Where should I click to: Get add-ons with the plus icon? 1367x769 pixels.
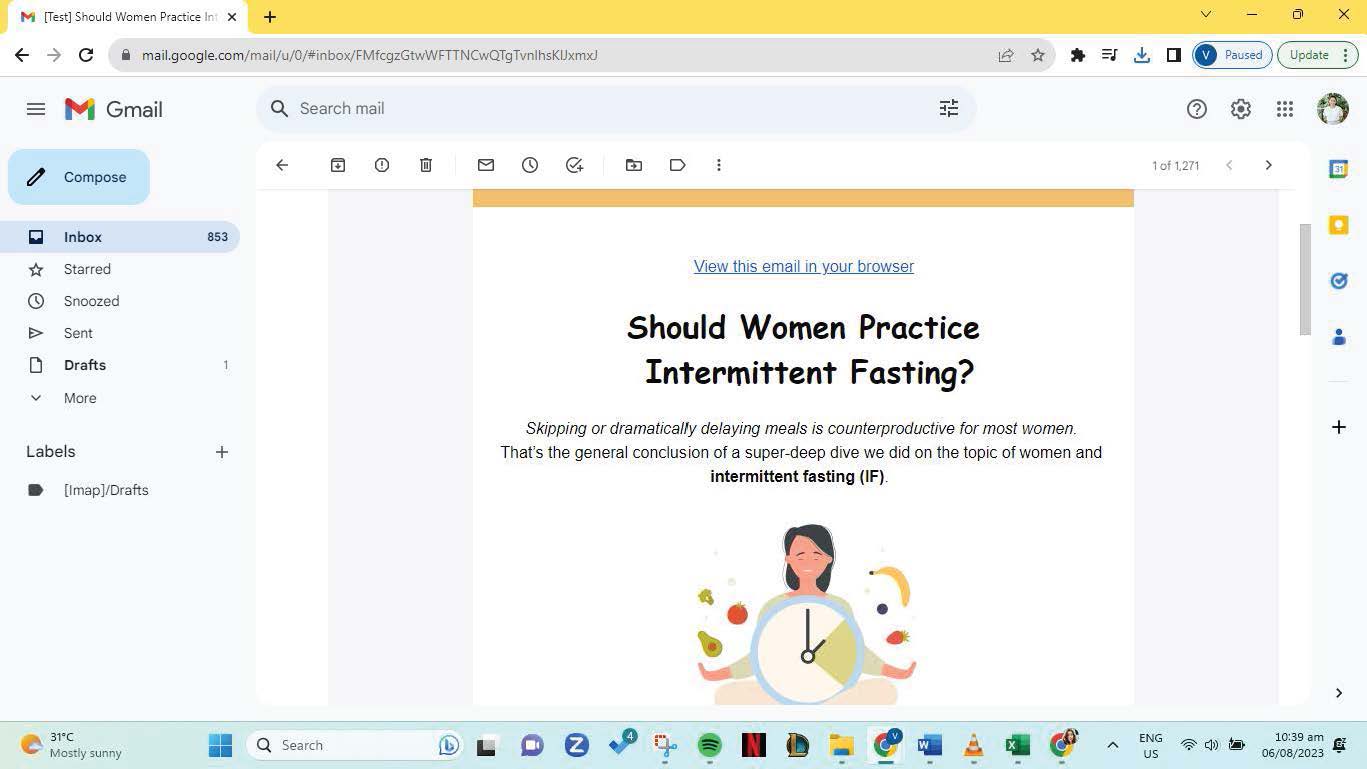(1339, 427)
